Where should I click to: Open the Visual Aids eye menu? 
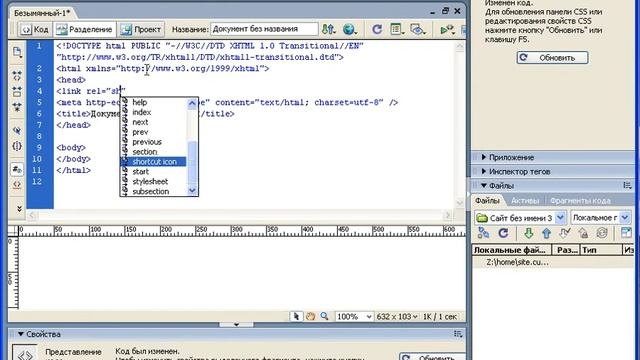[418, 29]
